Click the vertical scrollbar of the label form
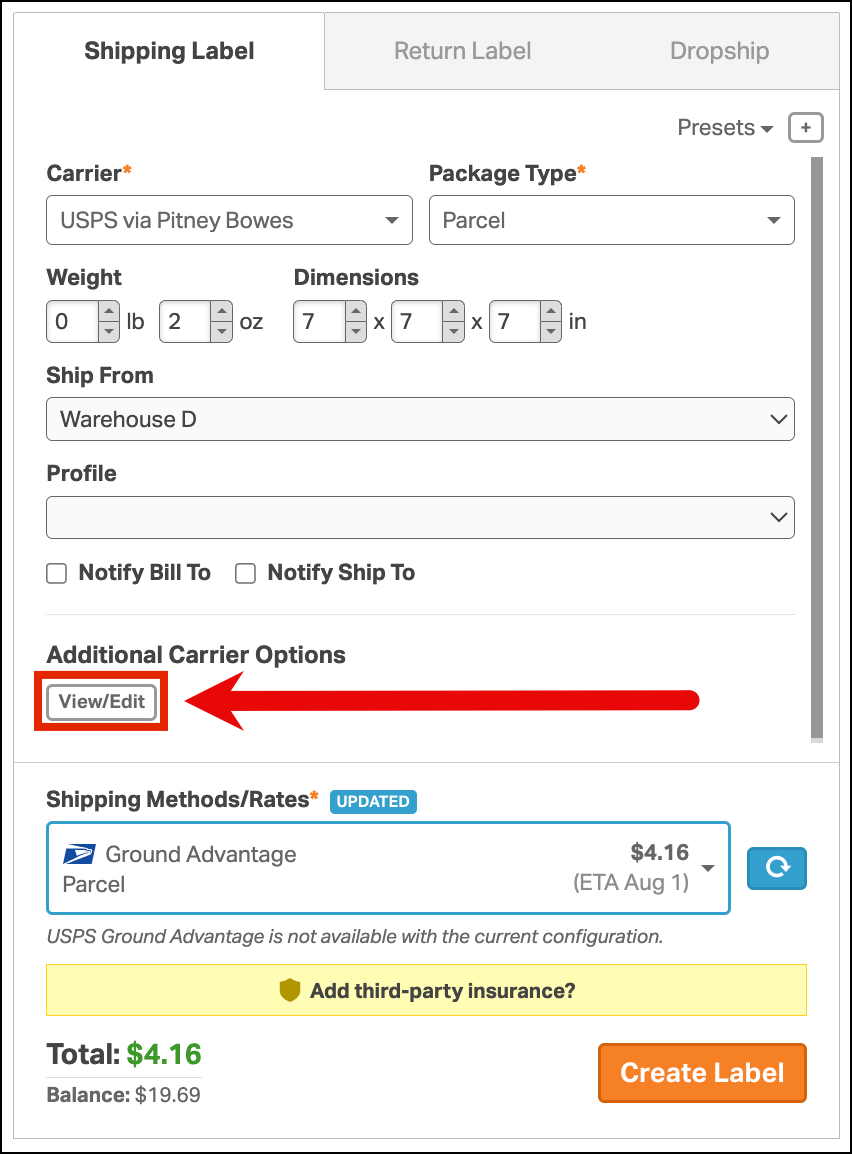852x1154 pixels. pos(817,447)
